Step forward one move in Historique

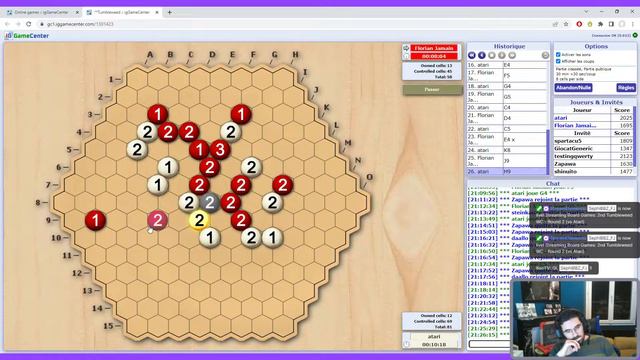[502, 55]
